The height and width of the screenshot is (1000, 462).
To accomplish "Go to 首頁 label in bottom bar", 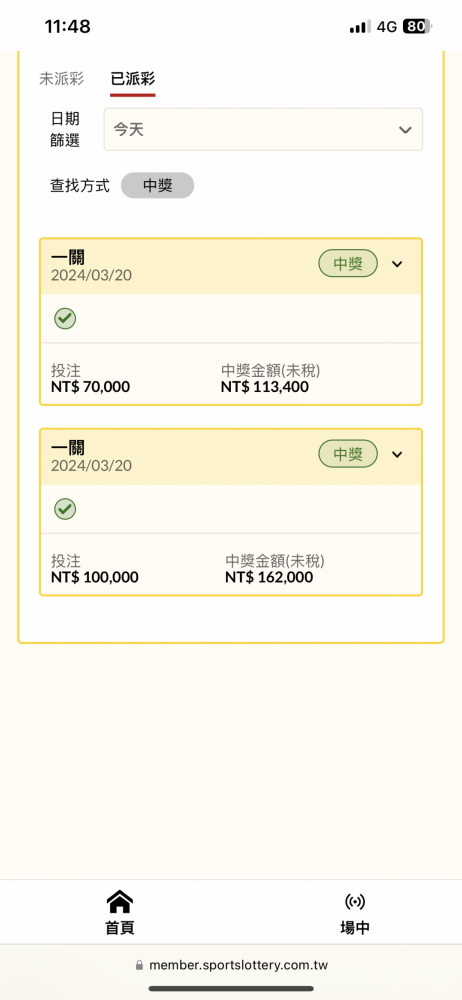I will click(119, 927).
